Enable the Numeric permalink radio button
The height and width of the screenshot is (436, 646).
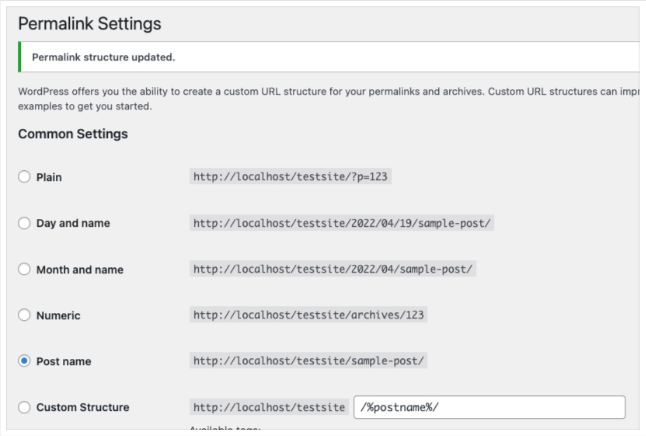pyautogui.click(x=24, y=315)
